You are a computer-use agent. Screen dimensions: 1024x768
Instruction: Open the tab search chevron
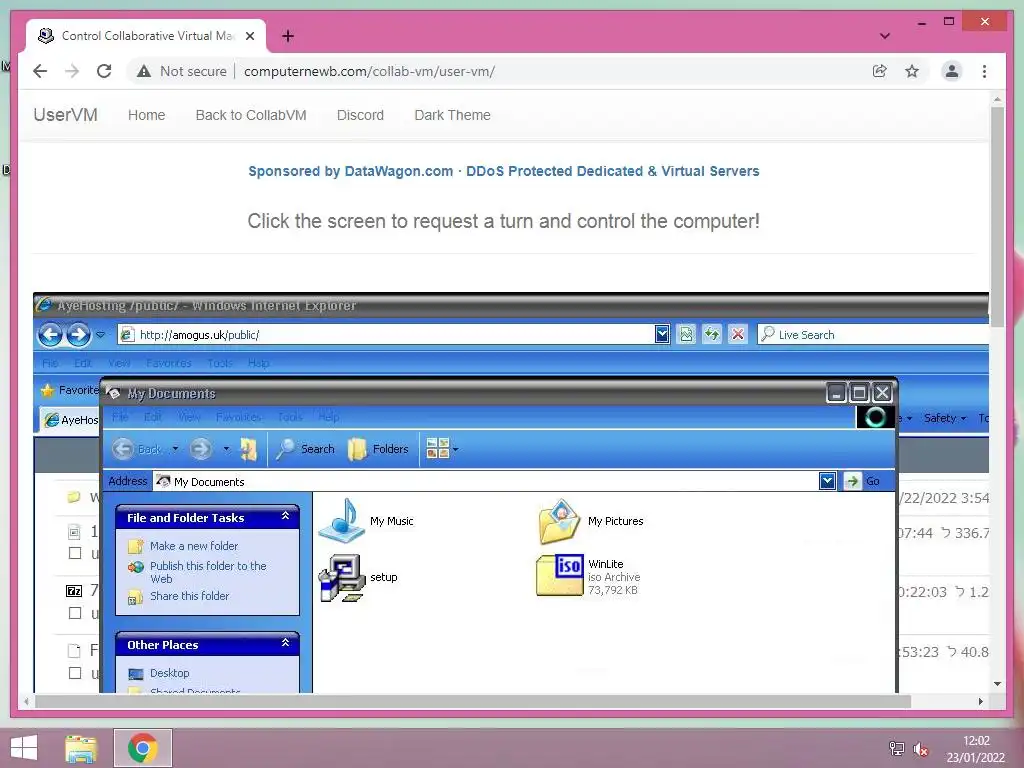click(x=884, y=36)
